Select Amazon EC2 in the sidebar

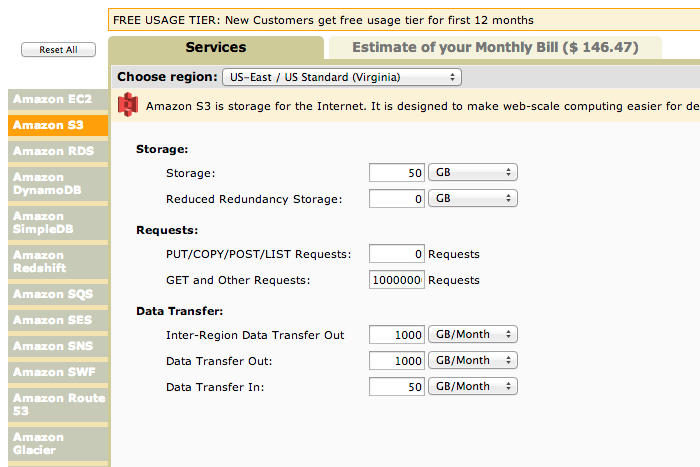pos(58,99)
